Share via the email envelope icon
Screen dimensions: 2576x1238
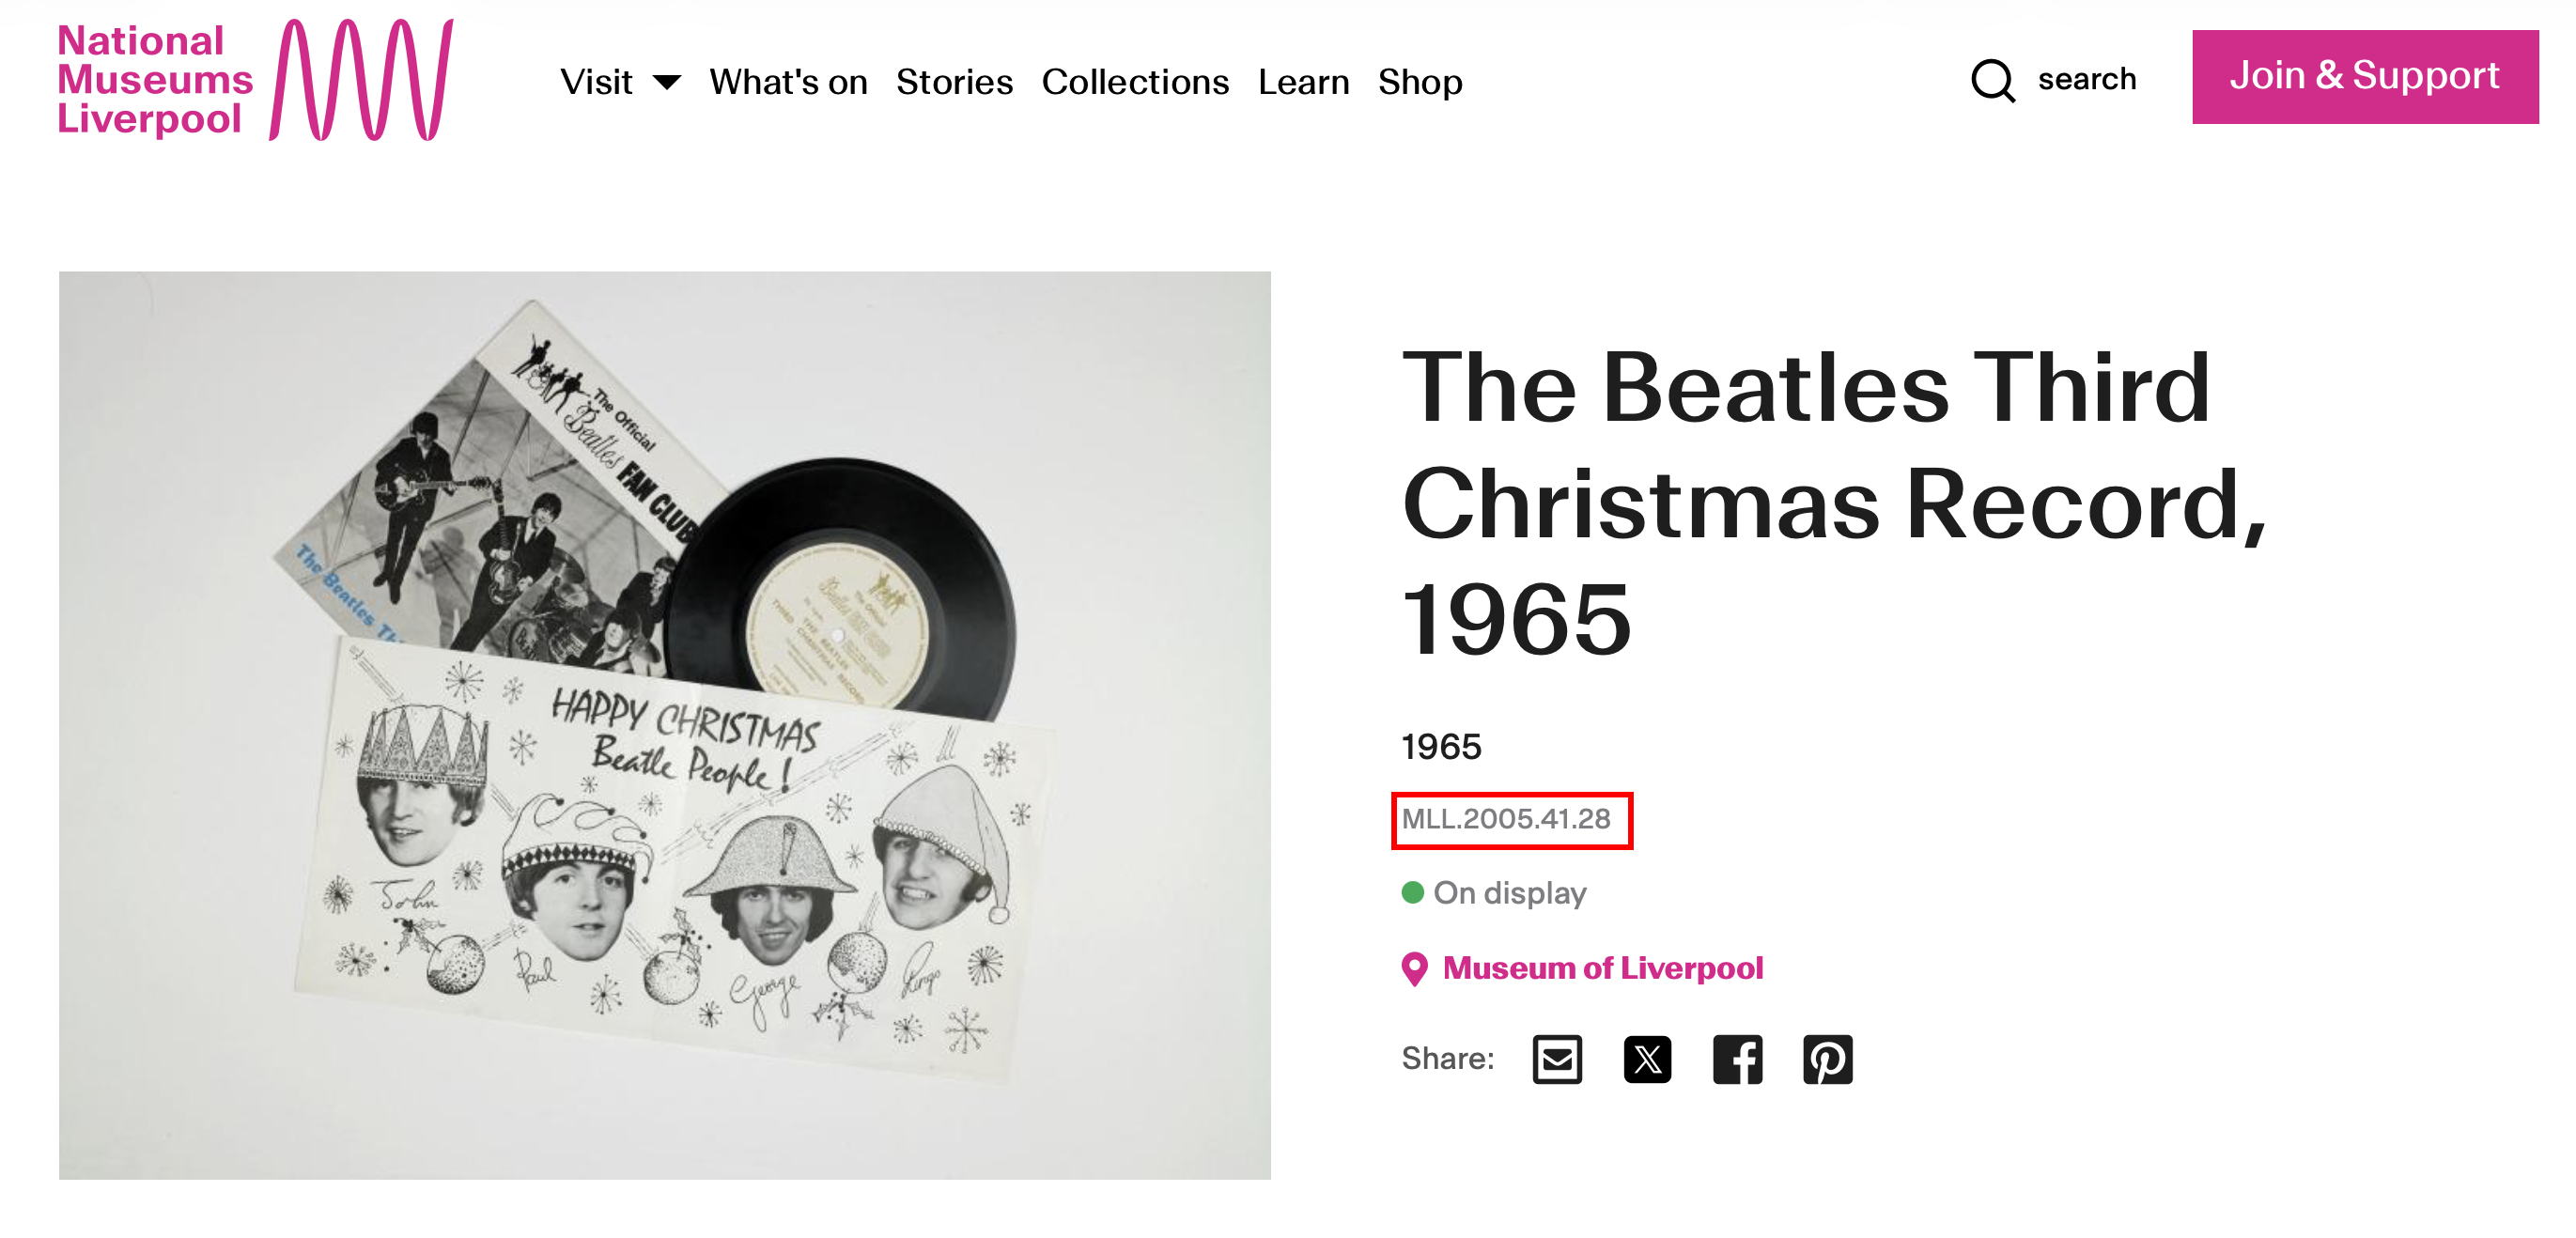point(1556,1059)
